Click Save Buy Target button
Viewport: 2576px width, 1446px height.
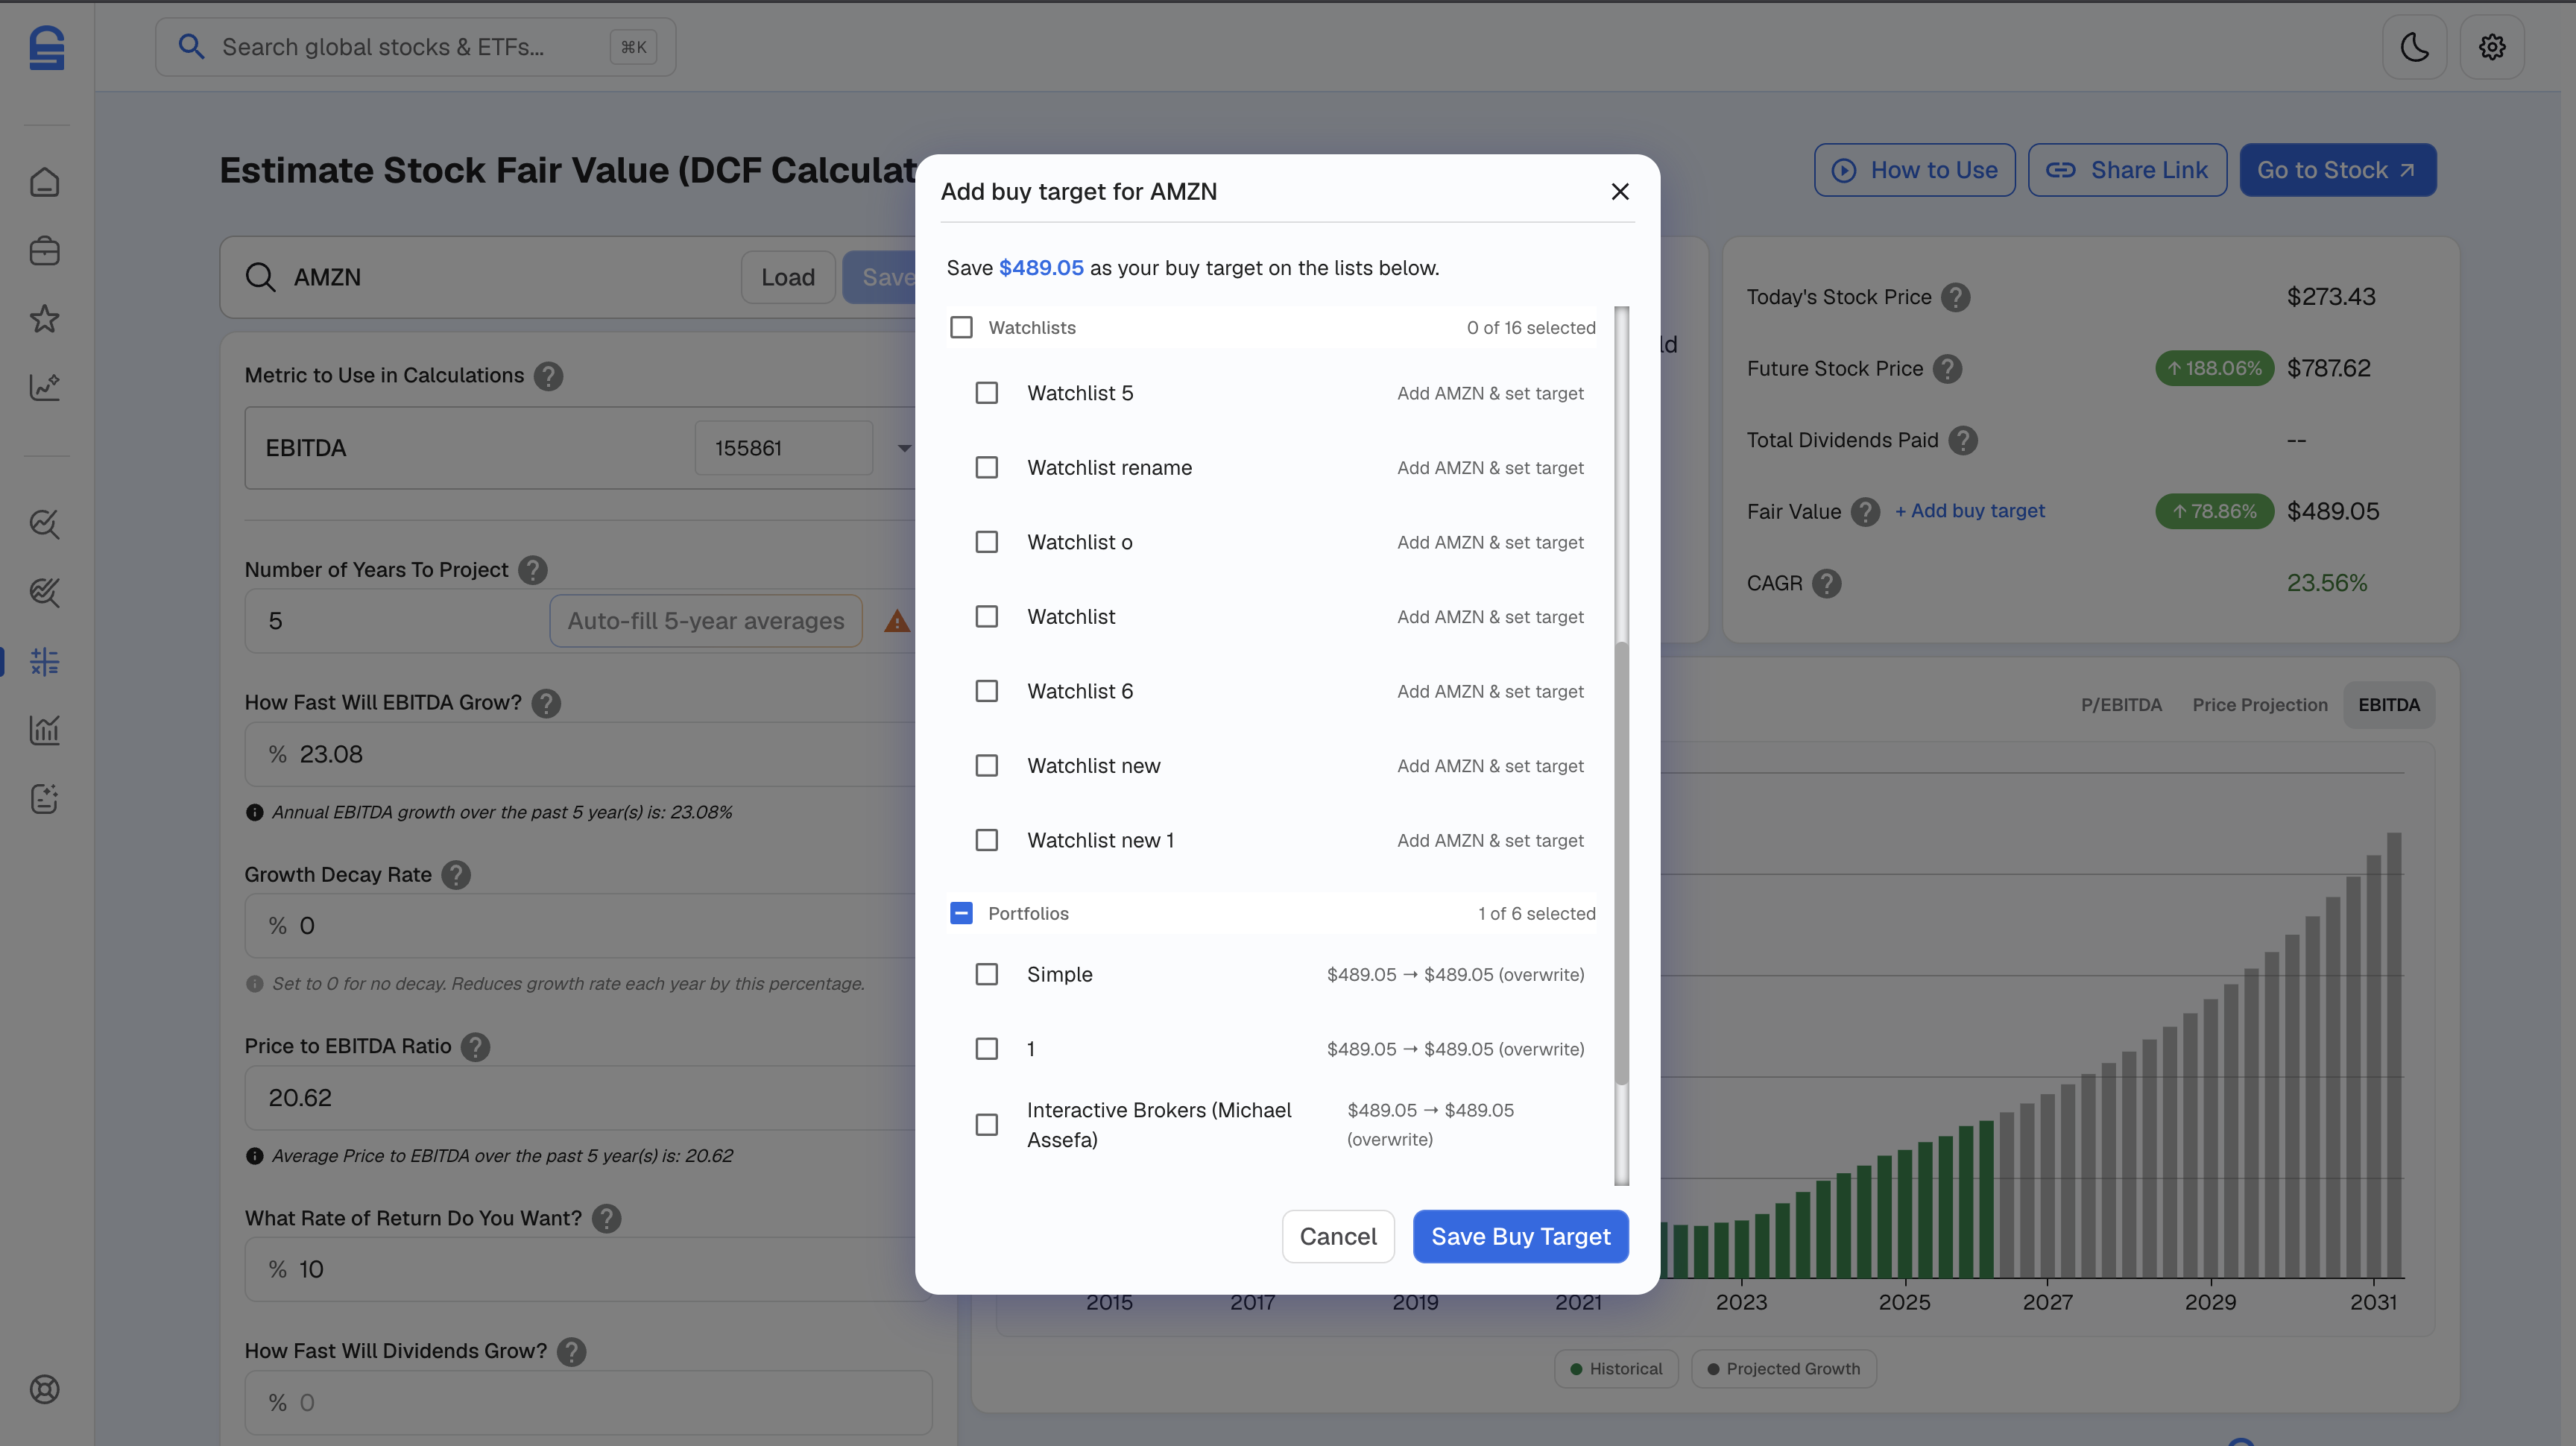click(1520, 1237)
